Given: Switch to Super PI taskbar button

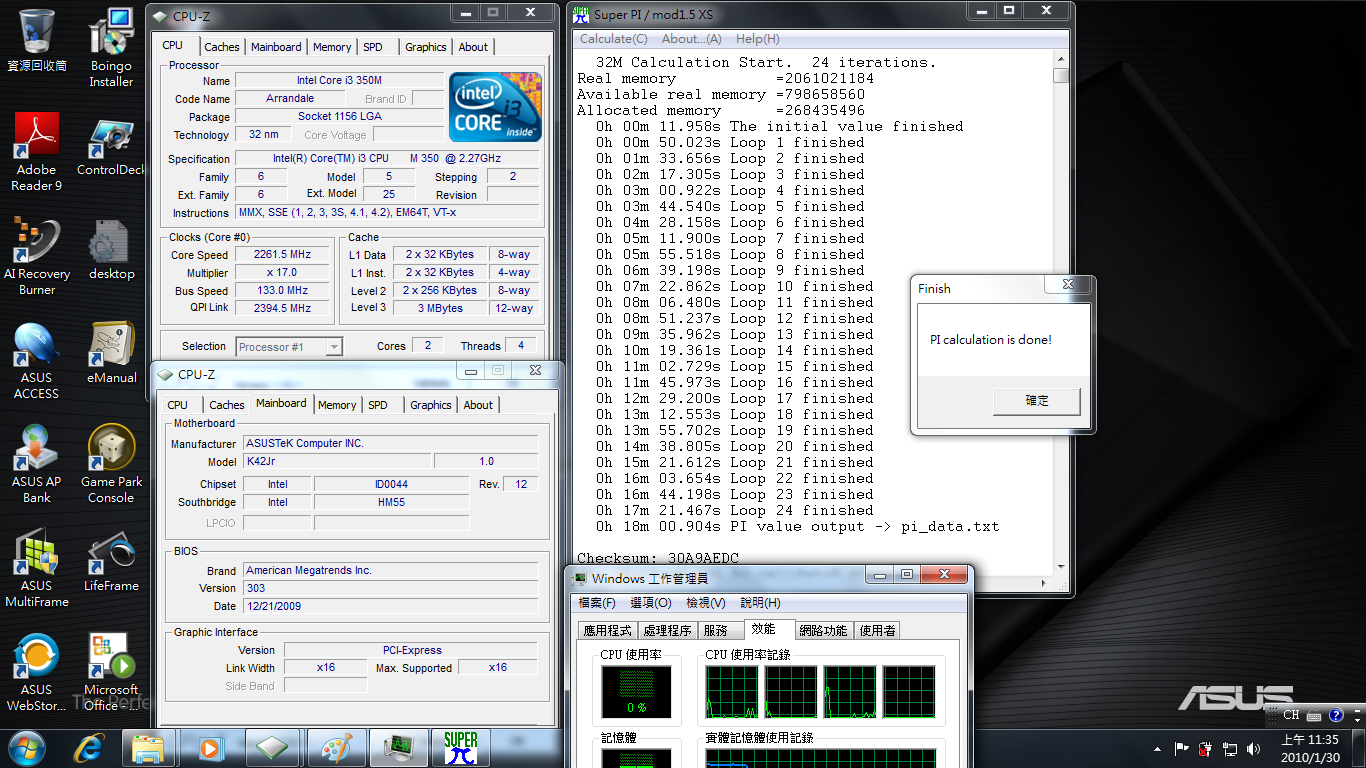Looking at the screenshot, I should [461, 748].
